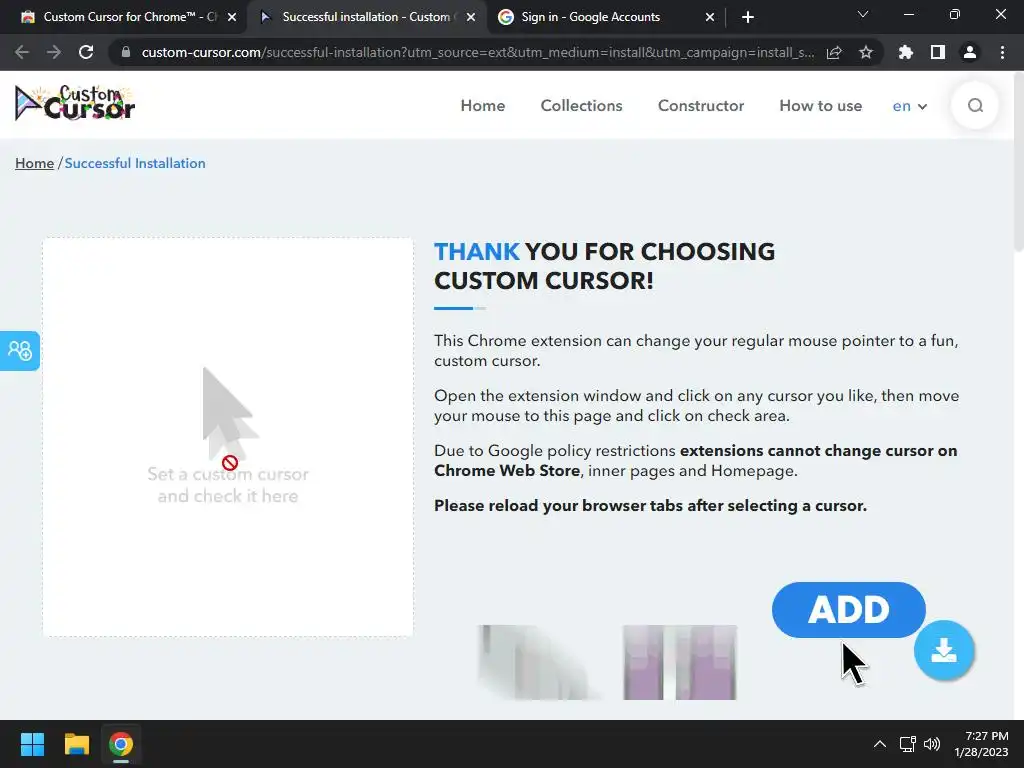This screenshot has height=768, width=1024.
Task: Click 'Please reload your browser tabs' text
Action: coord(650,505)
